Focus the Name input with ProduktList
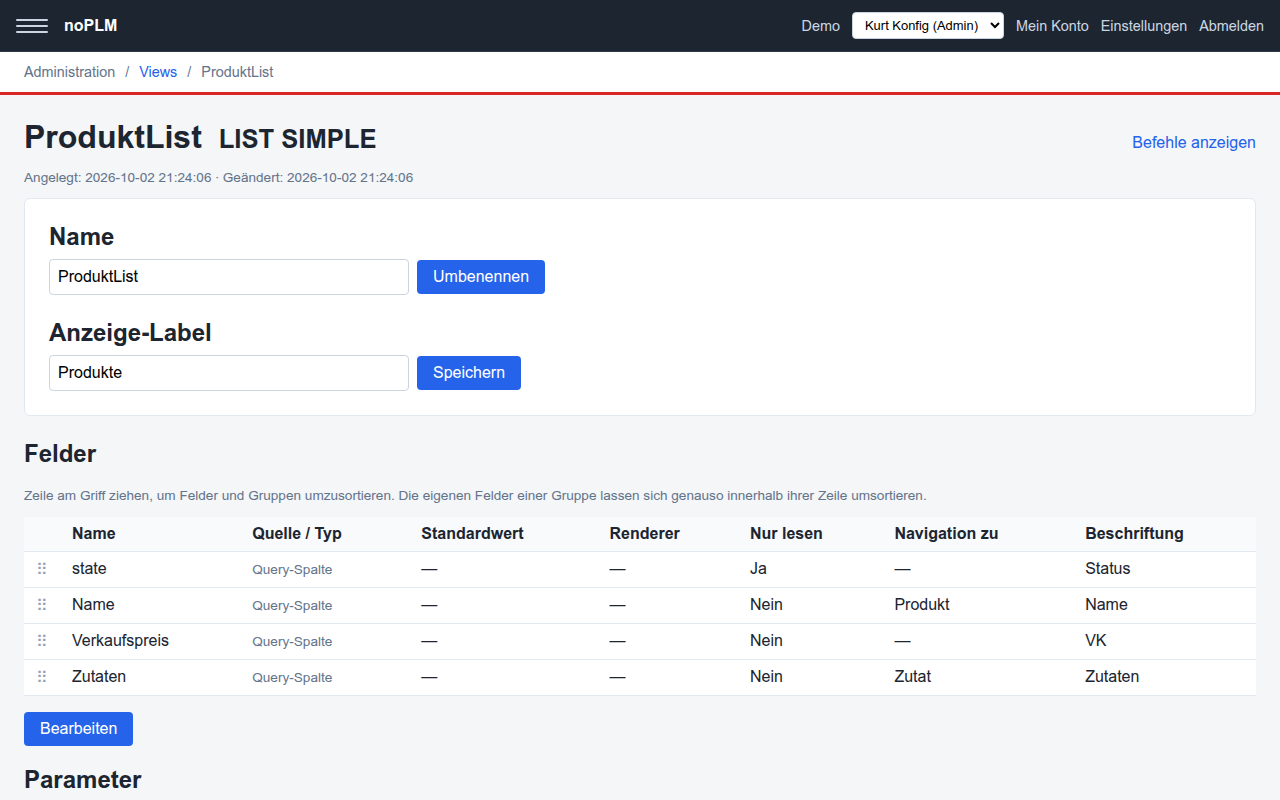This screenshot has height=800, width=1280. pos(229,277)
